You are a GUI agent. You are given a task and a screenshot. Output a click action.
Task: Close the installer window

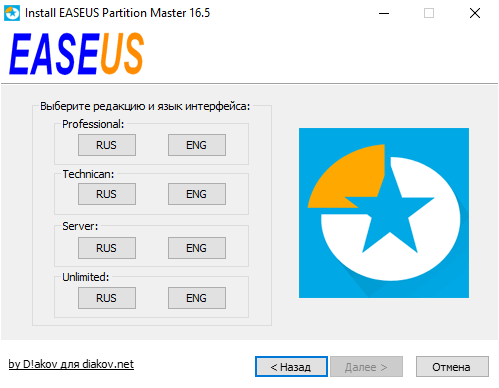click(475, 13)
